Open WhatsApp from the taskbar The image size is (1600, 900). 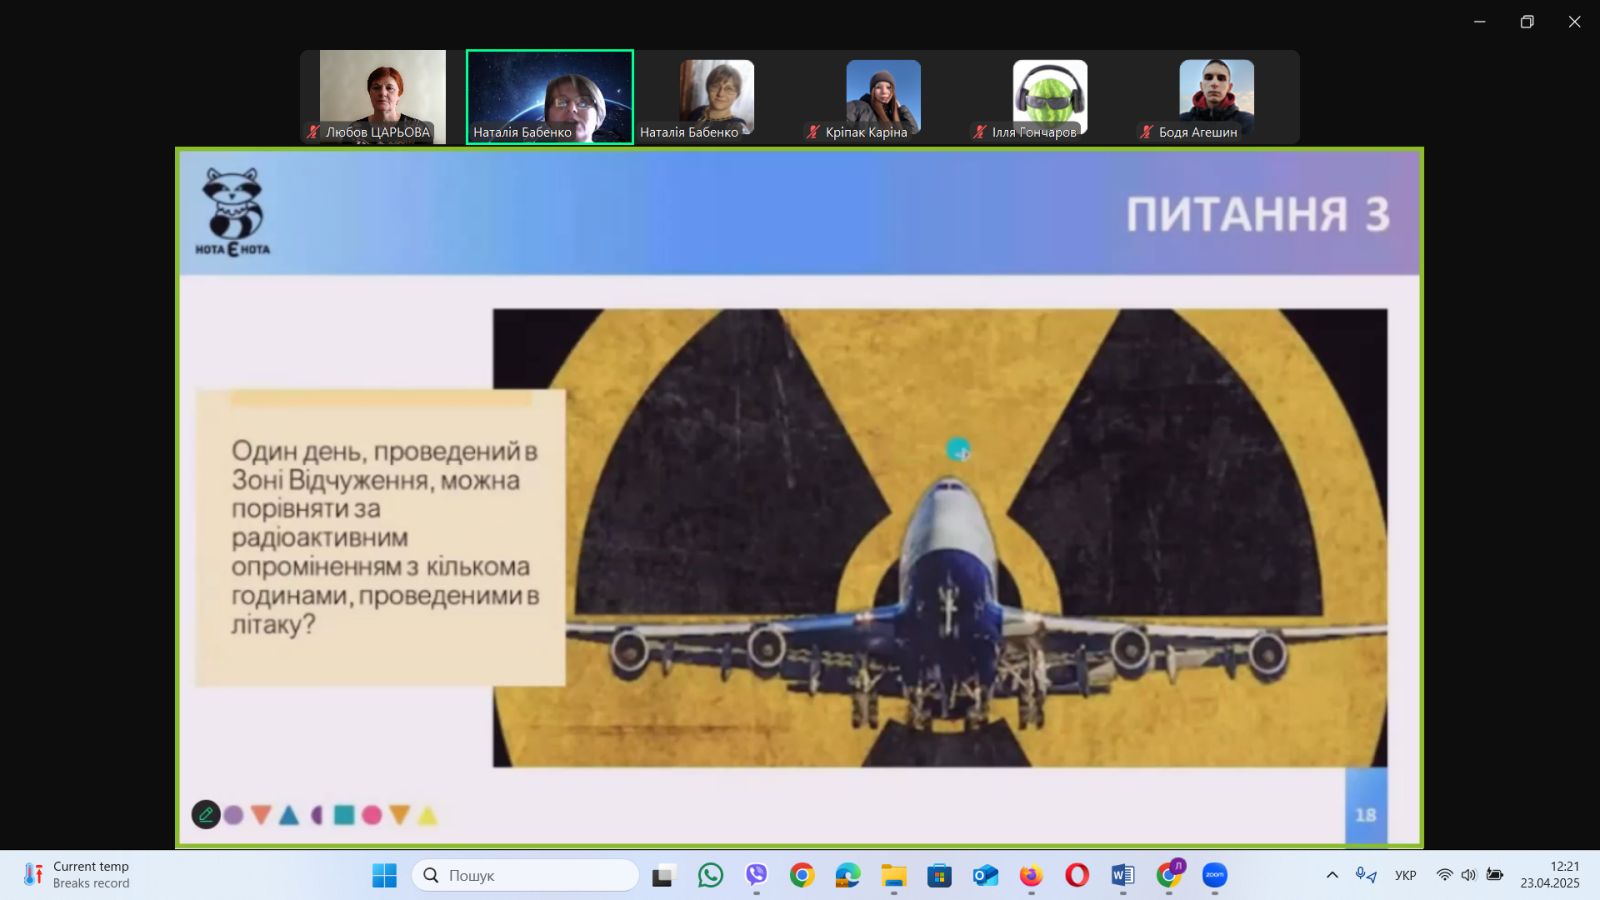[710, 875]
